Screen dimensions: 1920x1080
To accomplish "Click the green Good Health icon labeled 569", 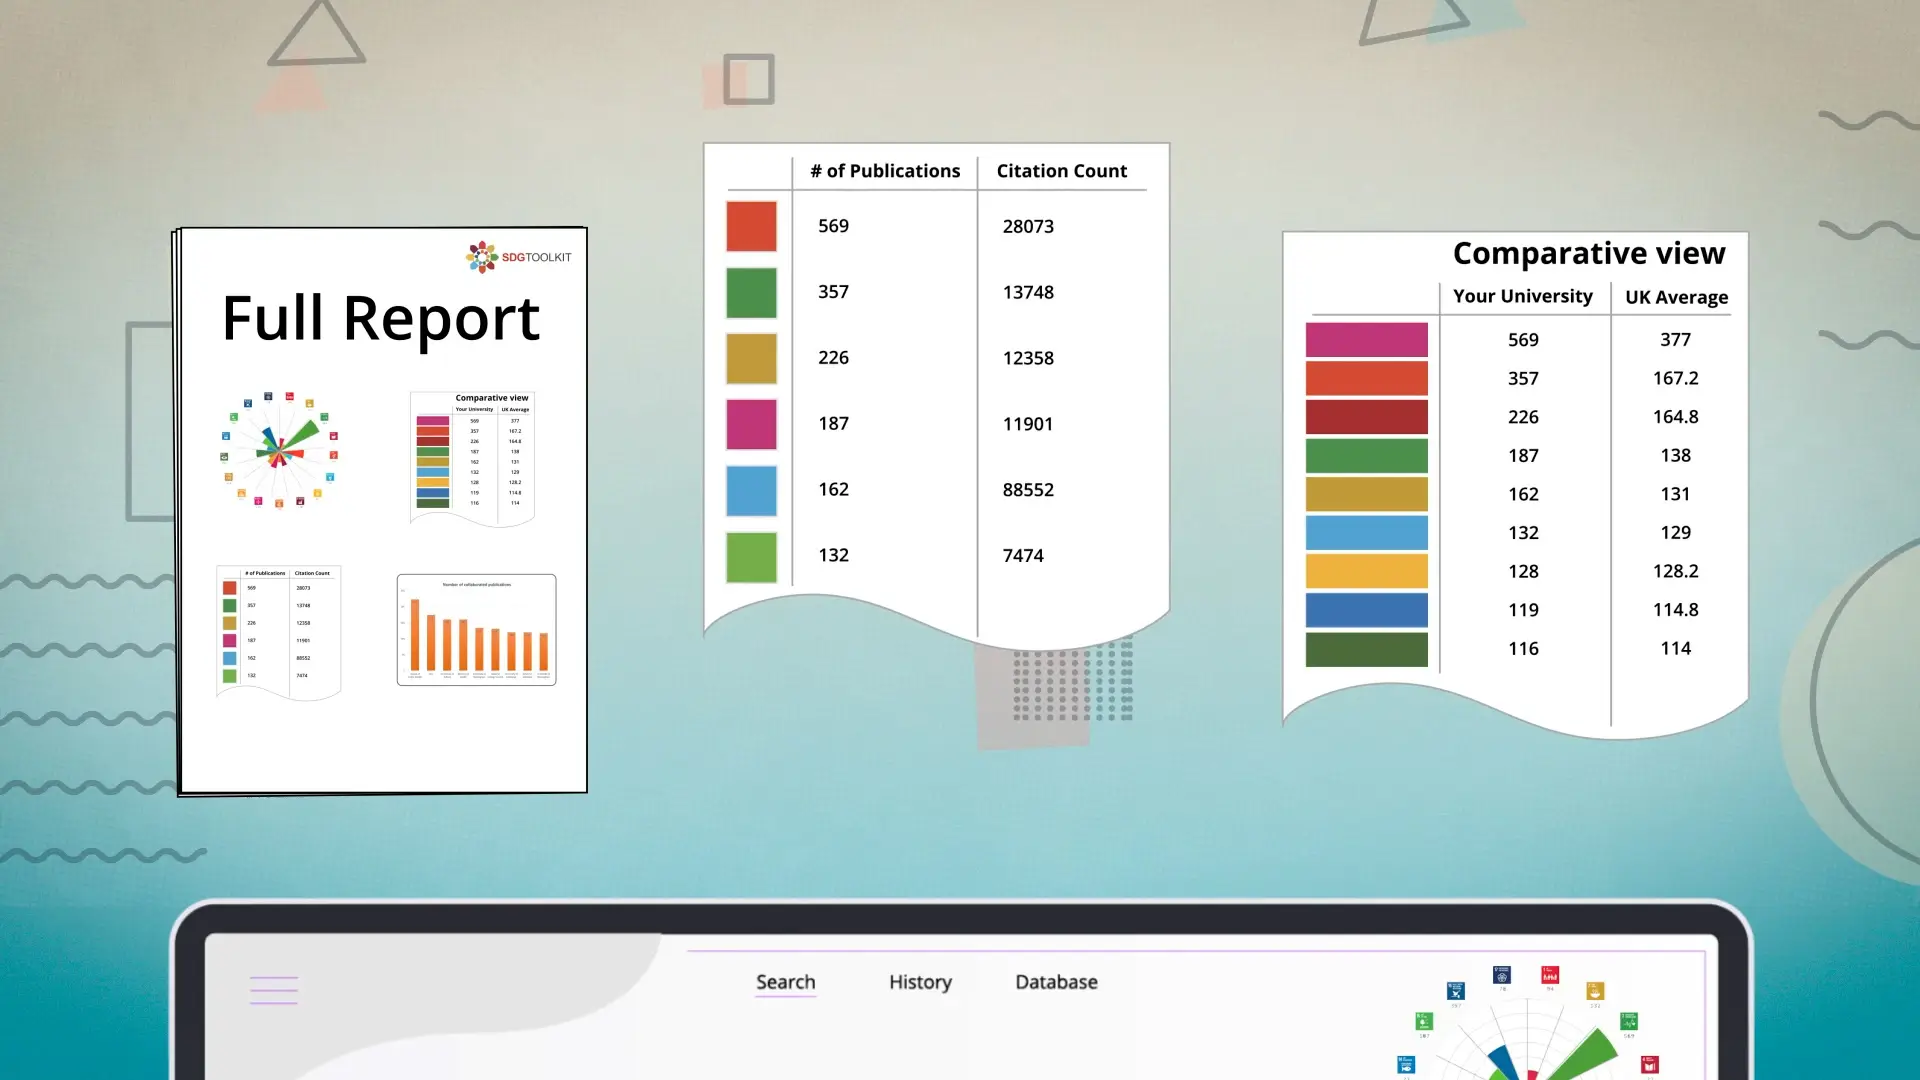I will click(x=1629, y=1021).
